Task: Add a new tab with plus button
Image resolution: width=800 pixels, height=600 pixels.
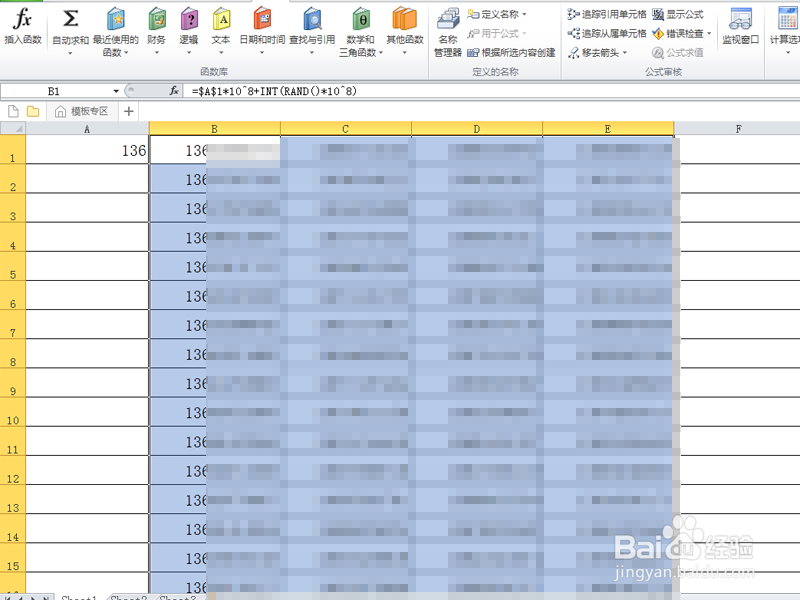Action: pos(129,111)
